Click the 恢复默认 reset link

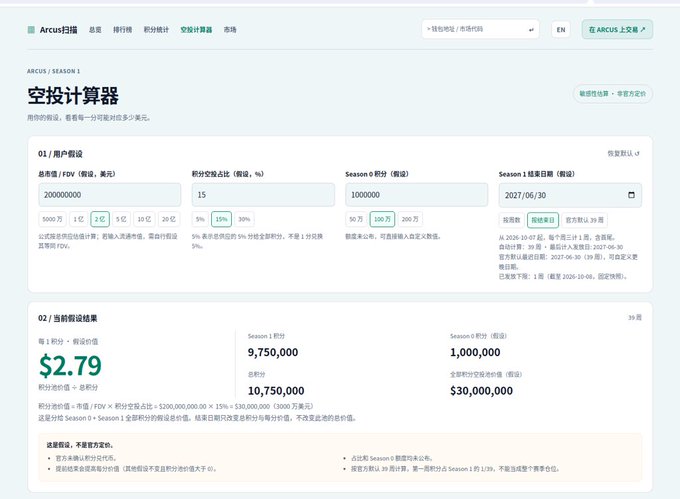coord(623,153)
